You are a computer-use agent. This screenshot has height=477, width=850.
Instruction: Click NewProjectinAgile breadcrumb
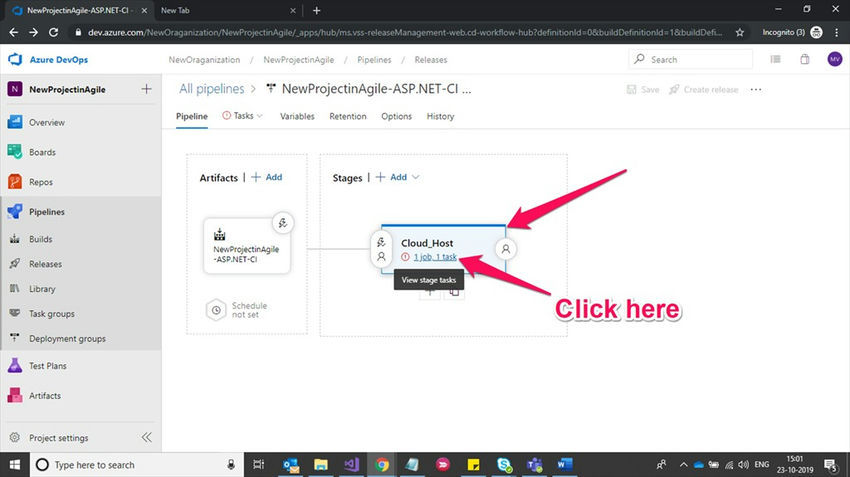pos(299,60)
